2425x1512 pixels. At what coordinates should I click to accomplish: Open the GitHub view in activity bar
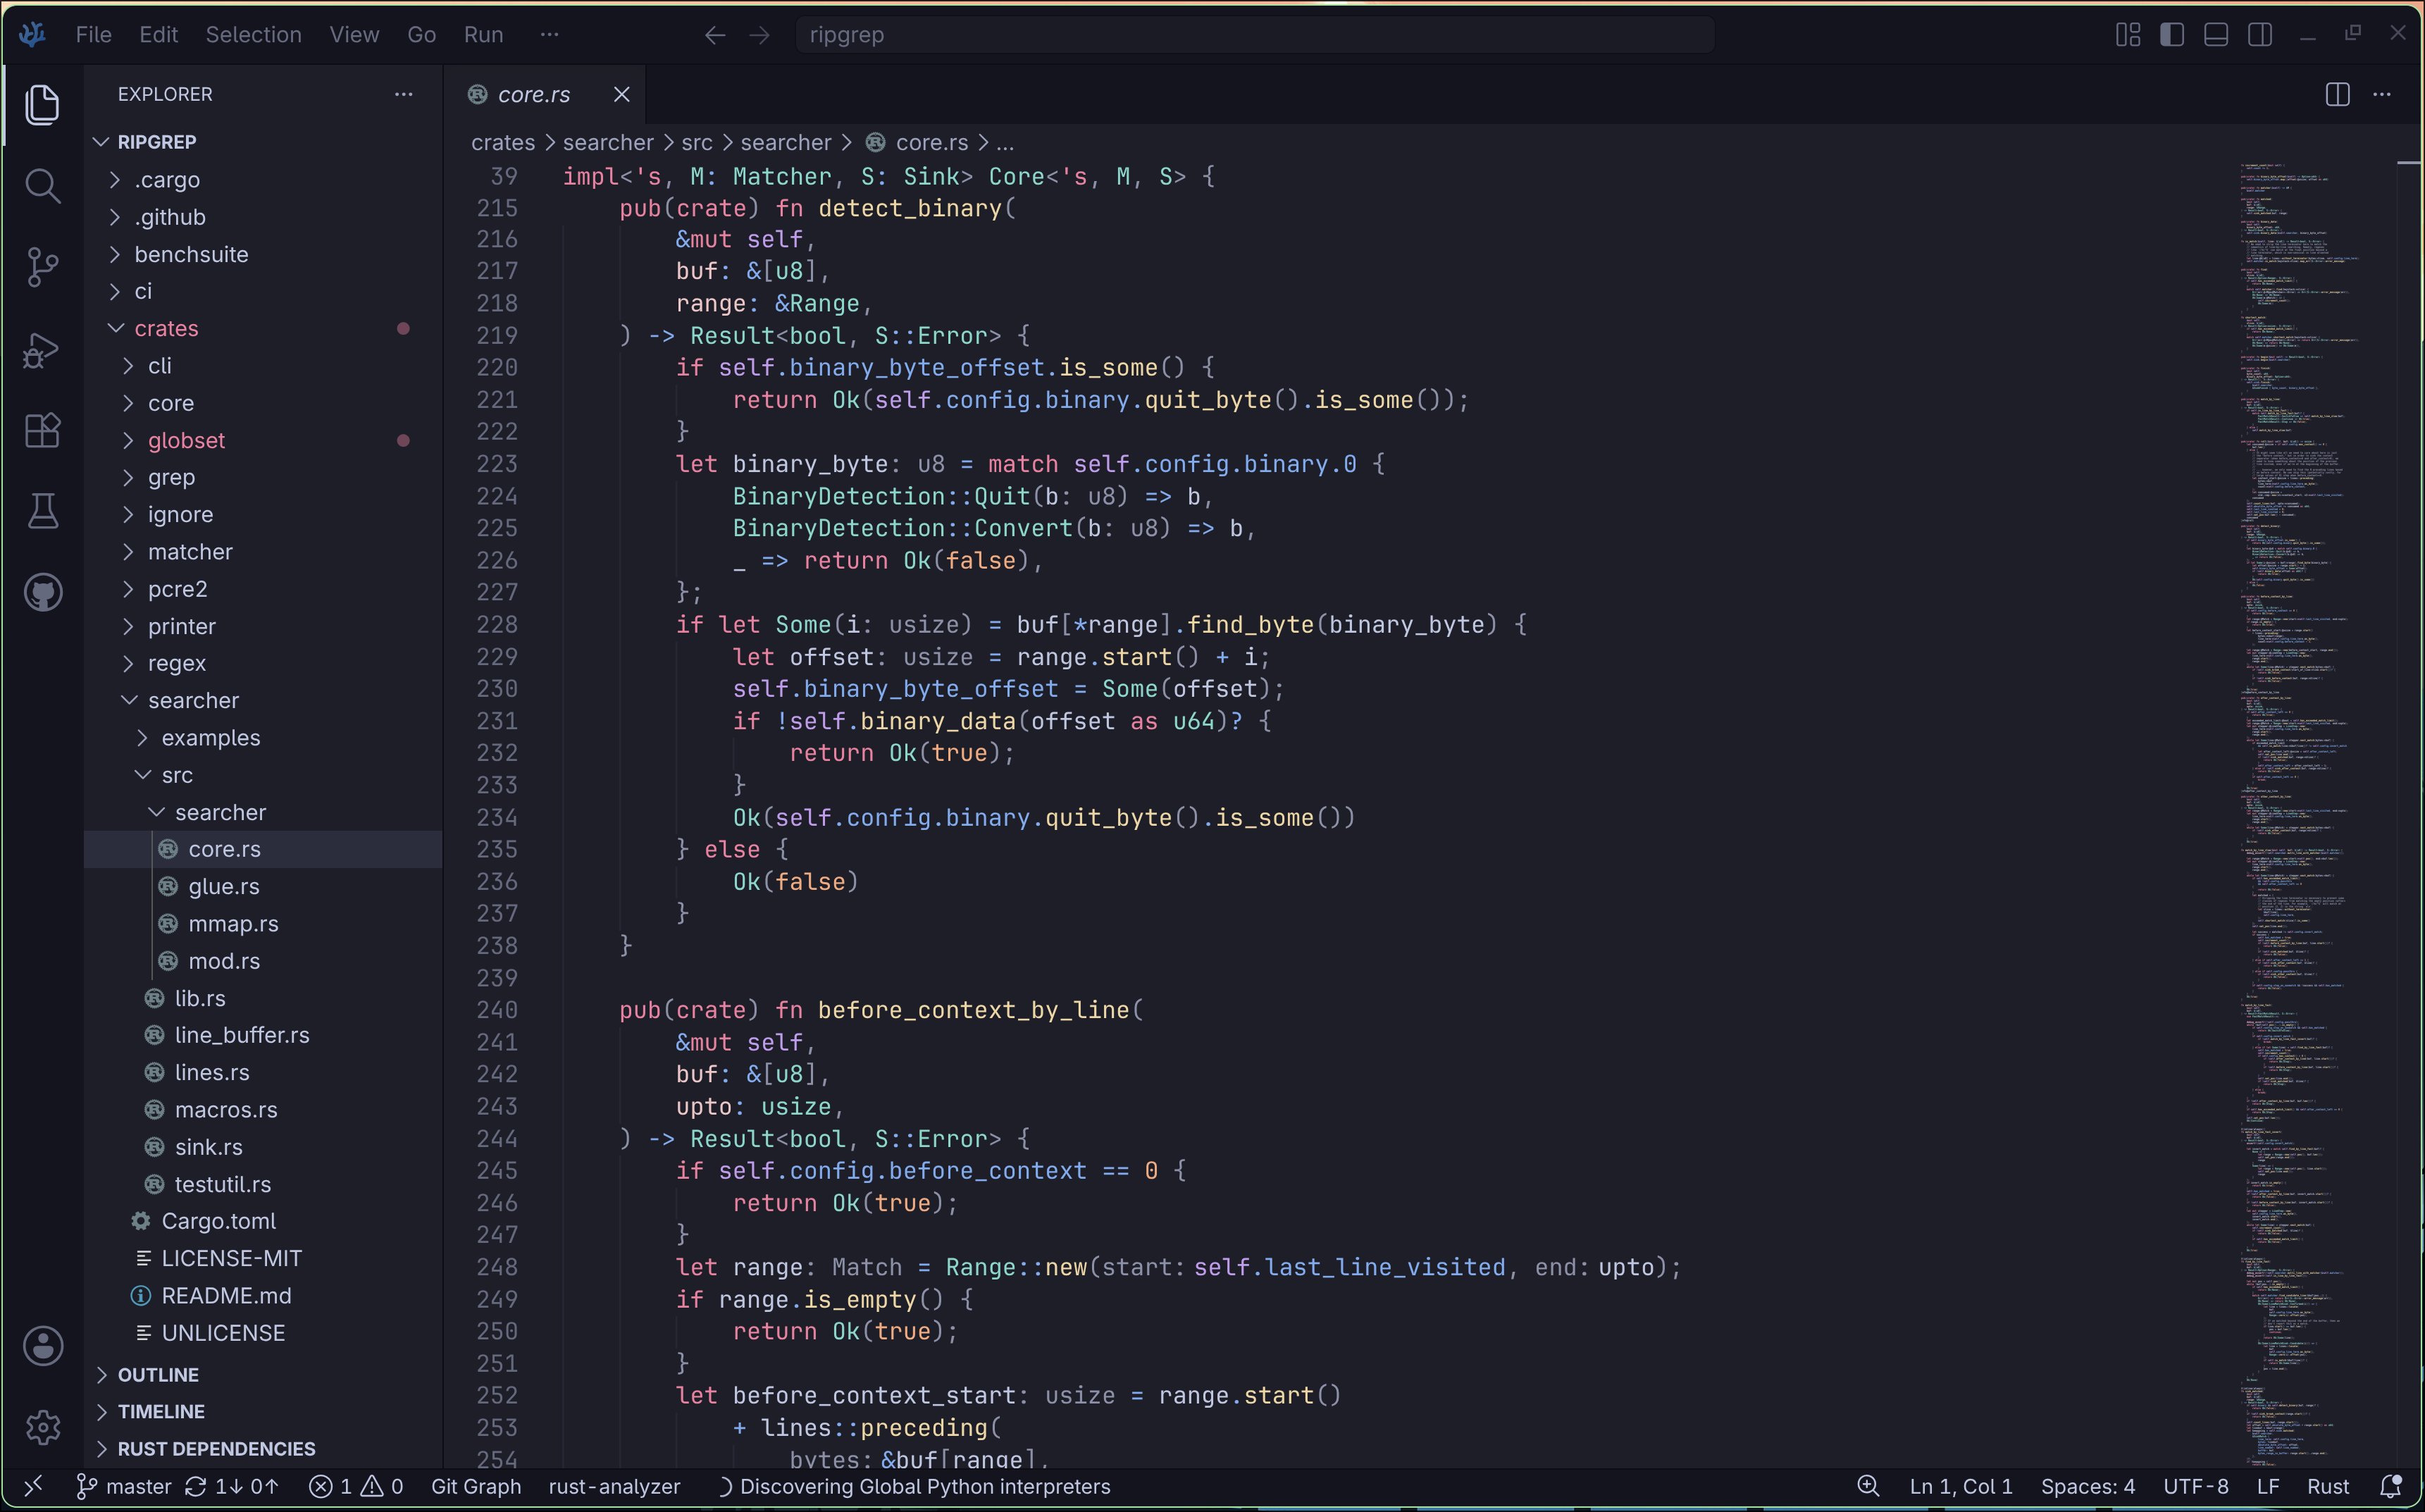42,593
